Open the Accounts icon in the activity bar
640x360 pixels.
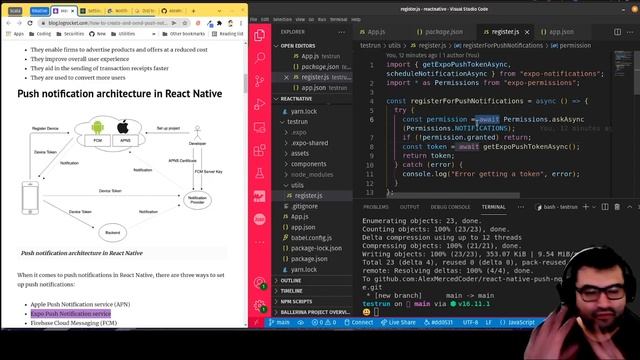click(260, 282)
